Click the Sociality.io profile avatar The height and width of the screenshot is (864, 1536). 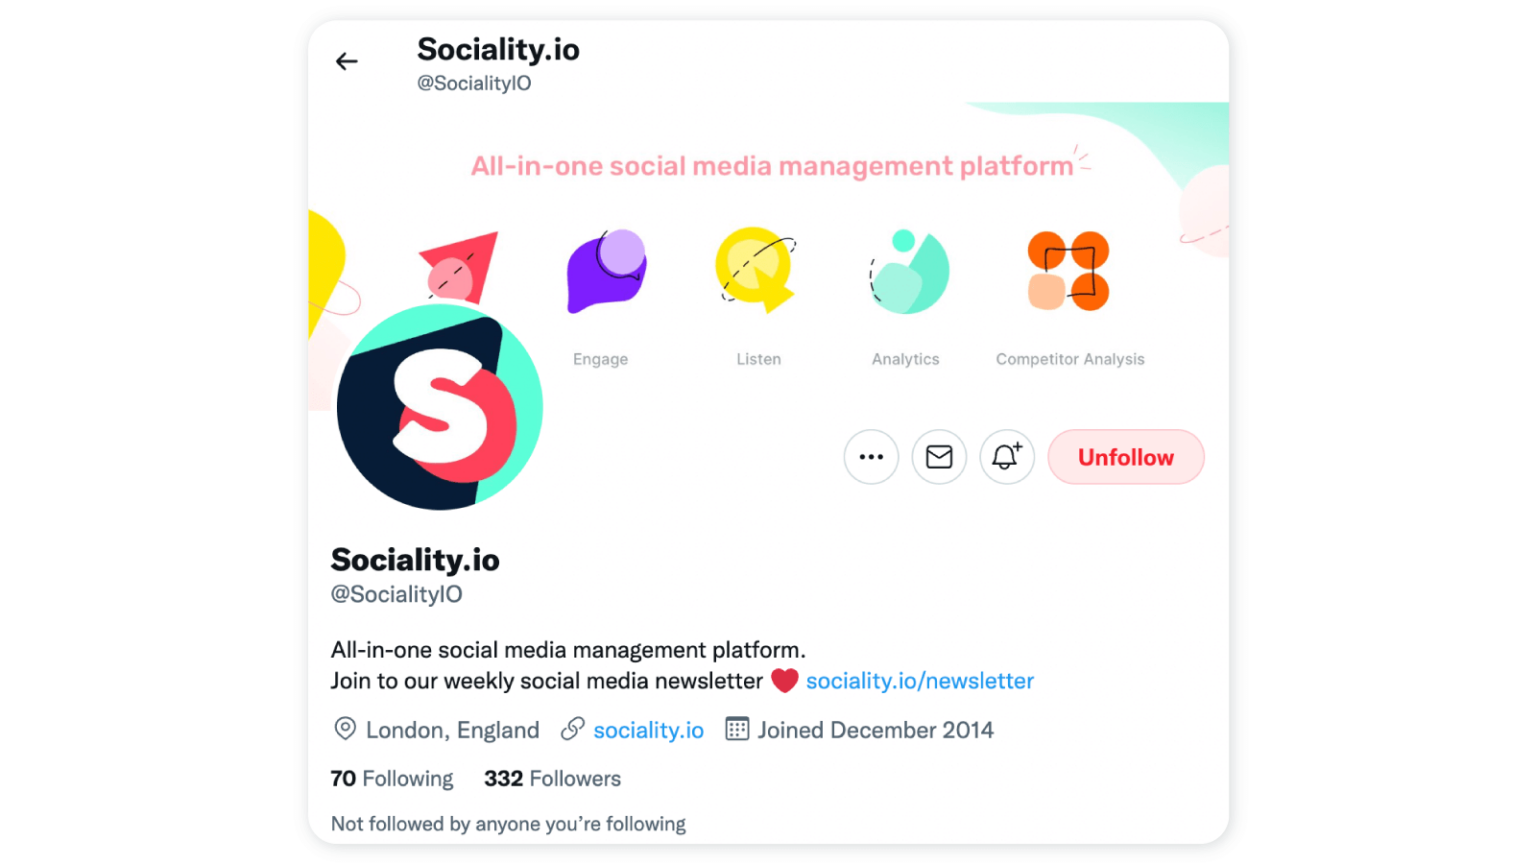tap(439, 407)
